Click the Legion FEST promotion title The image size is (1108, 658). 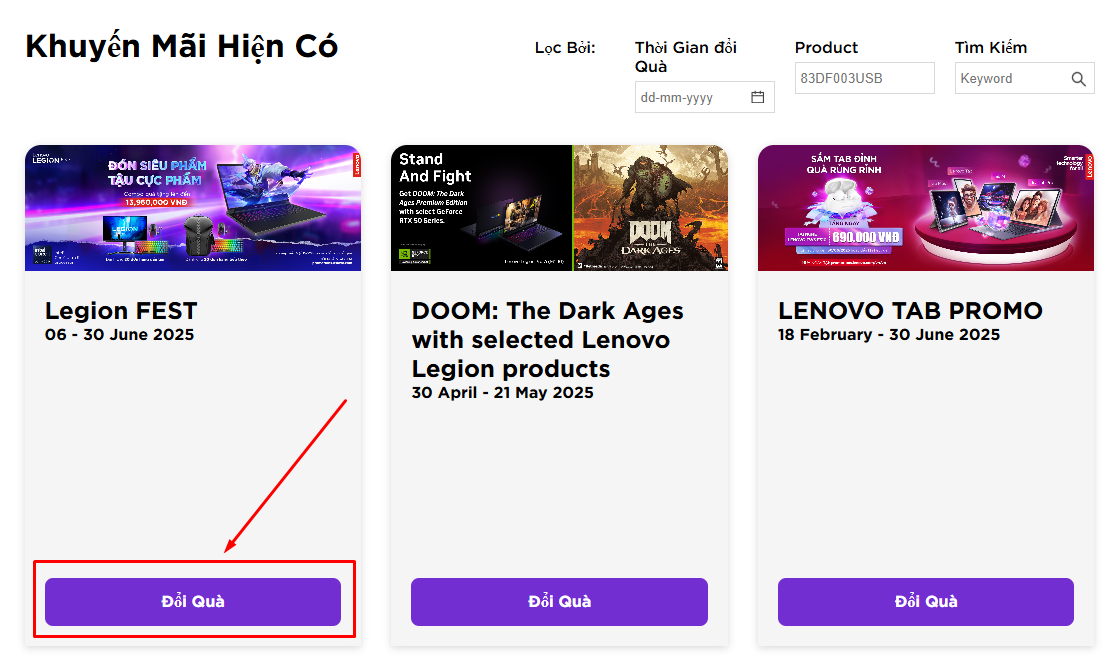point(121,310)
